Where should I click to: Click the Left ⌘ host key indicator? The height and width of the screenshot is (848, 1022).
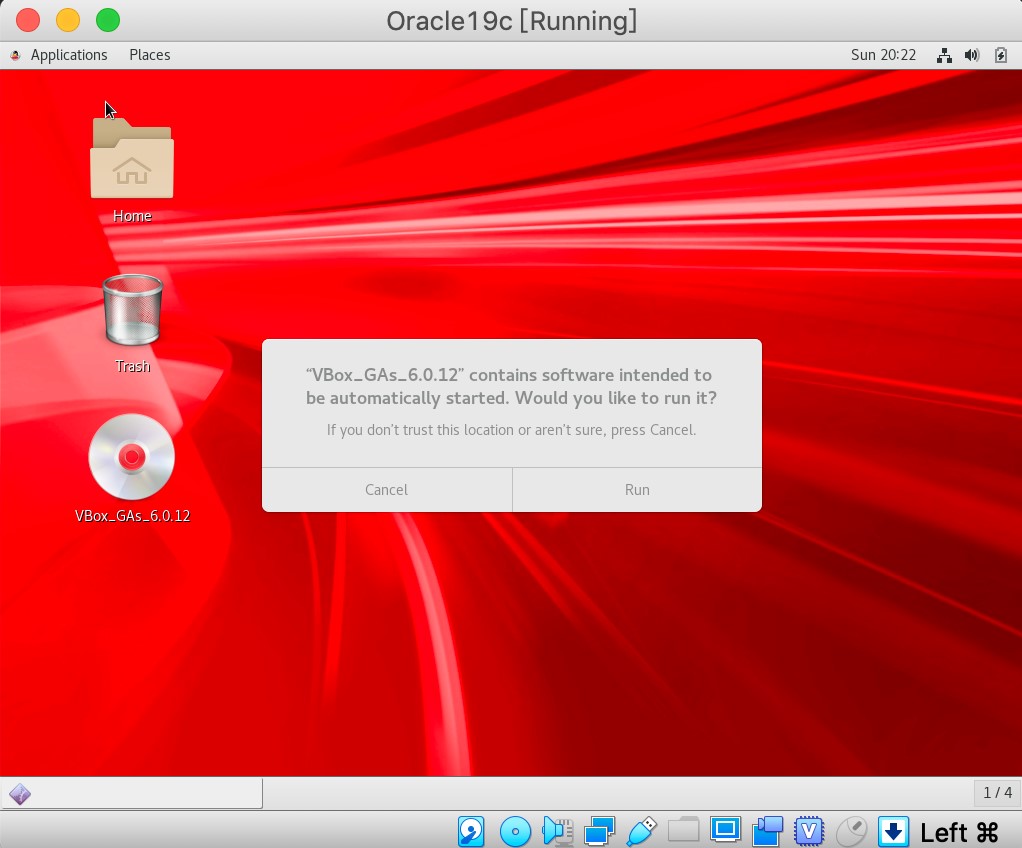959,832
